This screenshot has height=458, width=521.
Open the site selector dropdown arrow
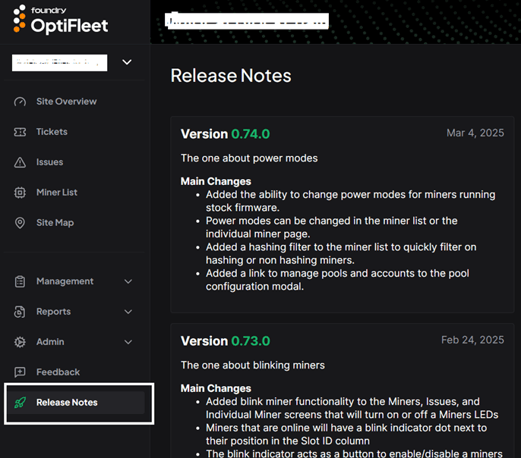[x=127, y=62]
